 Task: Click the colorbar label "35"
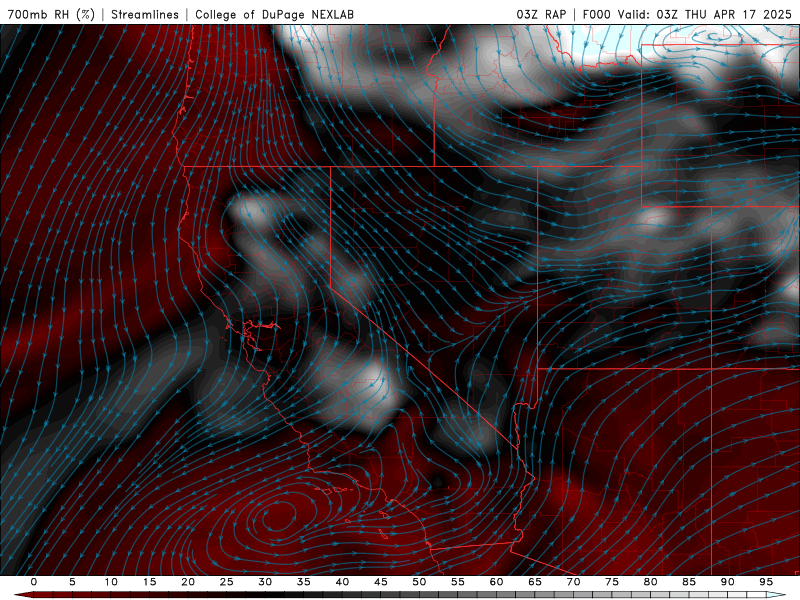pos(304,582)
